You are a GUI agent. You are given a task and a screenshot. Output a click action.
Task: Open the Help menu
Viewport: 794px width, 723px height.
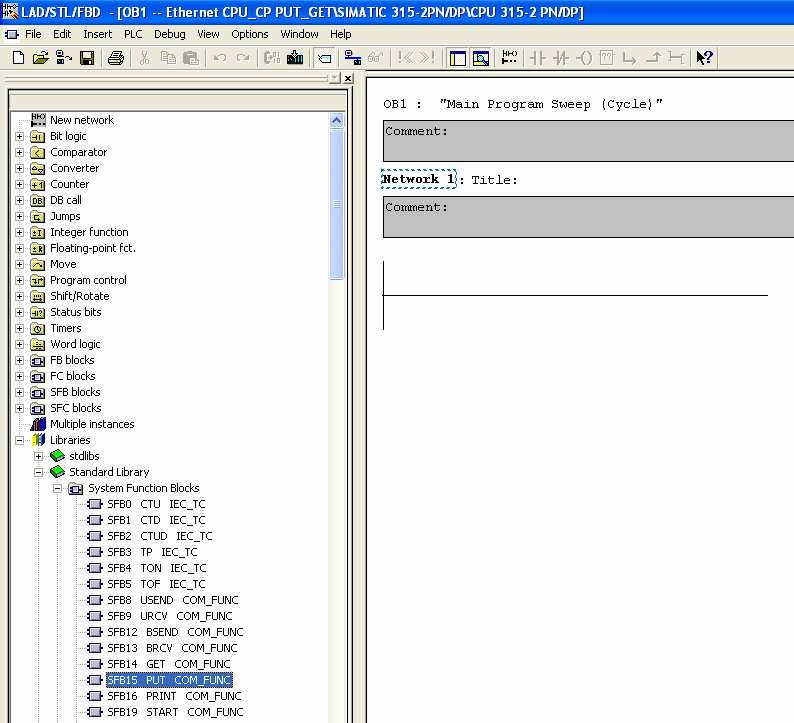340,34
